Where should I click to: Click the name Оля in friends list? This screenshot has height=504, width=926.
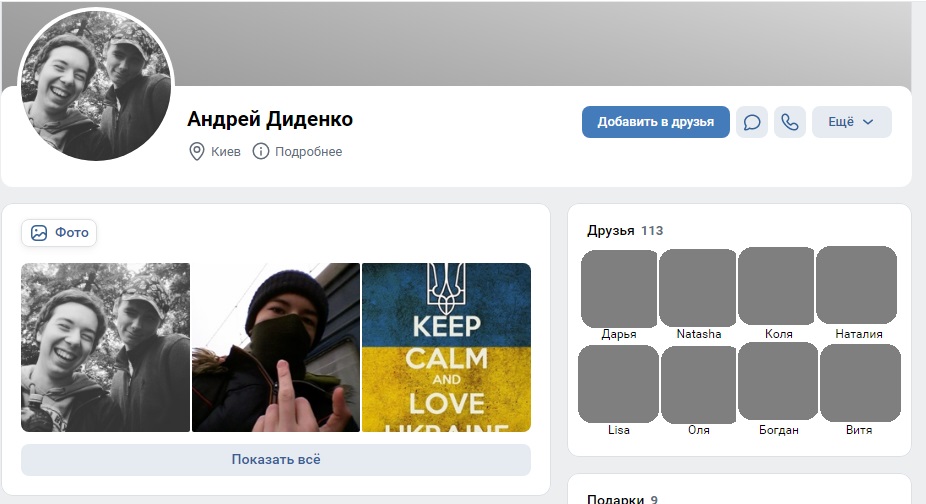point(699,430)
